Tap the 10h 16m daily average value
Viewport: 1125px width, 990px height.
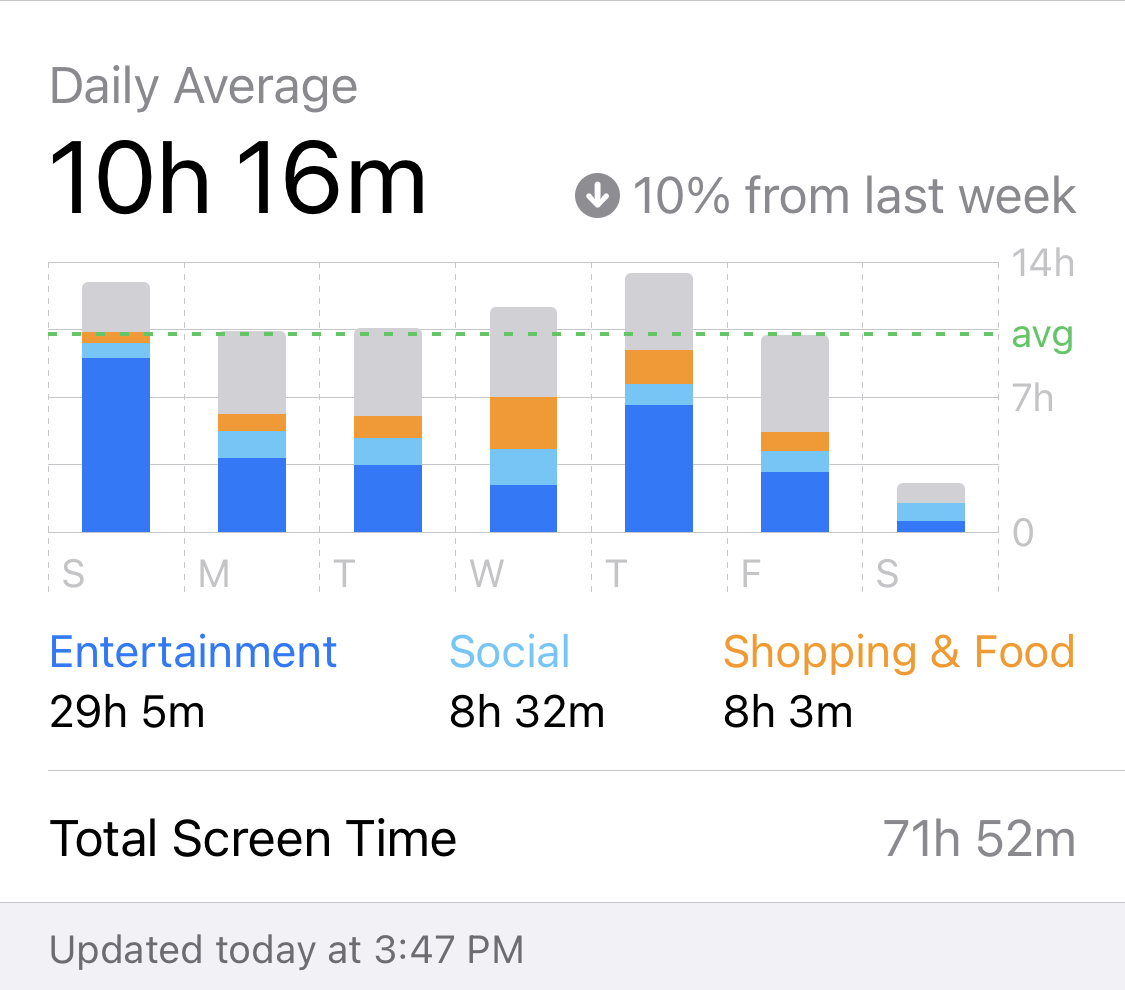tap(237, 178)
